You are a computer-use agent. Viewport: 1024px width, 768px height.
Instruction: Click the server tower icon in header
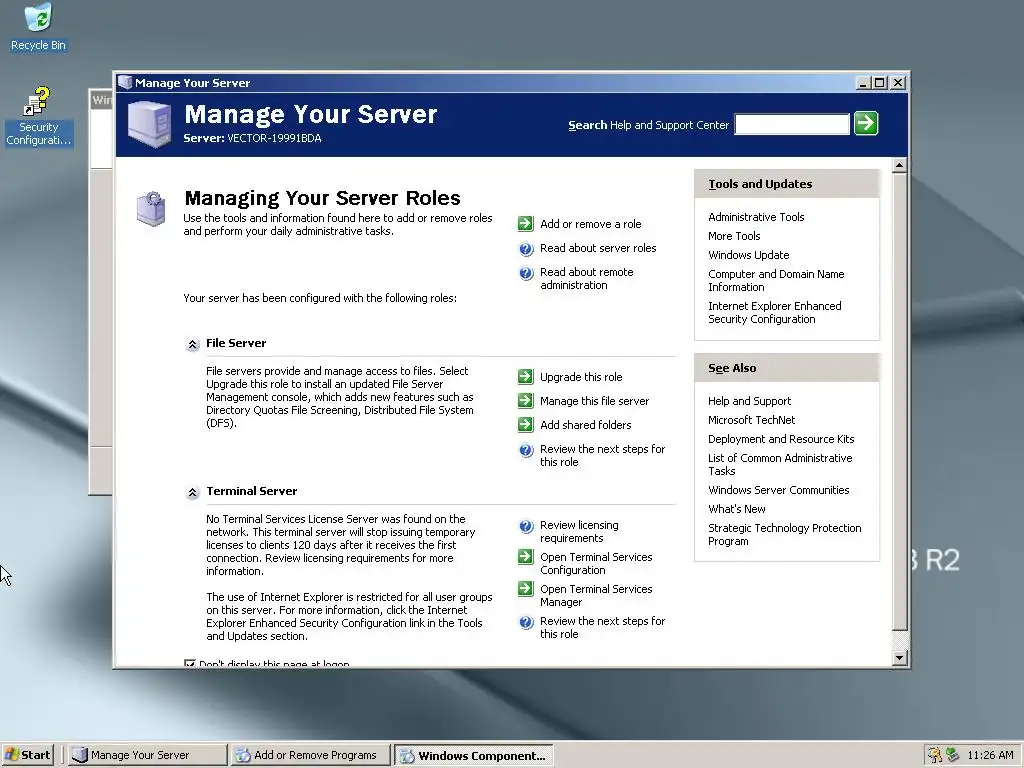[150, 124]
